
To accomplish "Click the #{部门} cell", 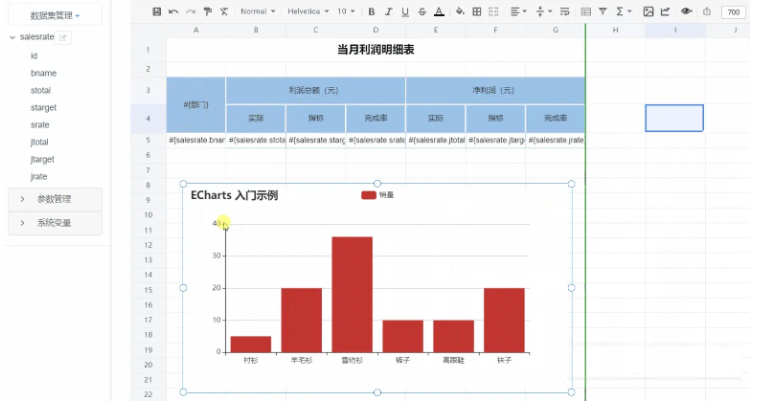I will pyautogui.click(x=196, y=105).
